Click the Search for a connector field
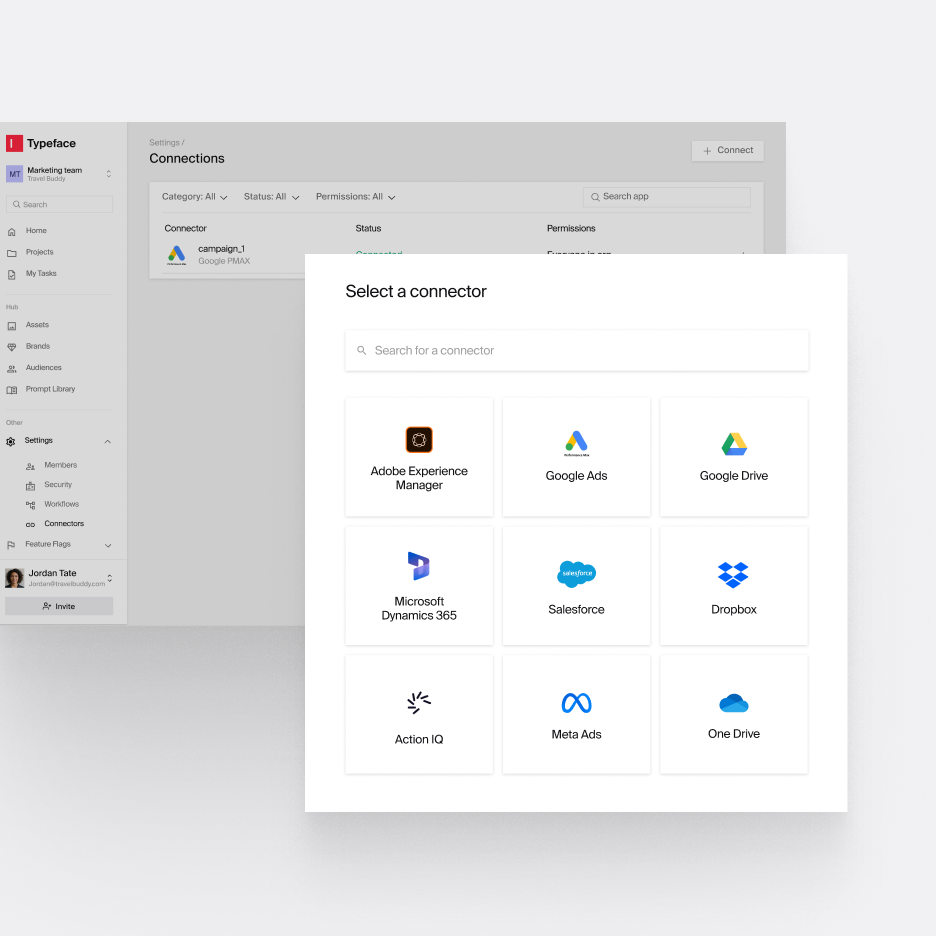This screenshot has width=936, height=936. [577, 350]
